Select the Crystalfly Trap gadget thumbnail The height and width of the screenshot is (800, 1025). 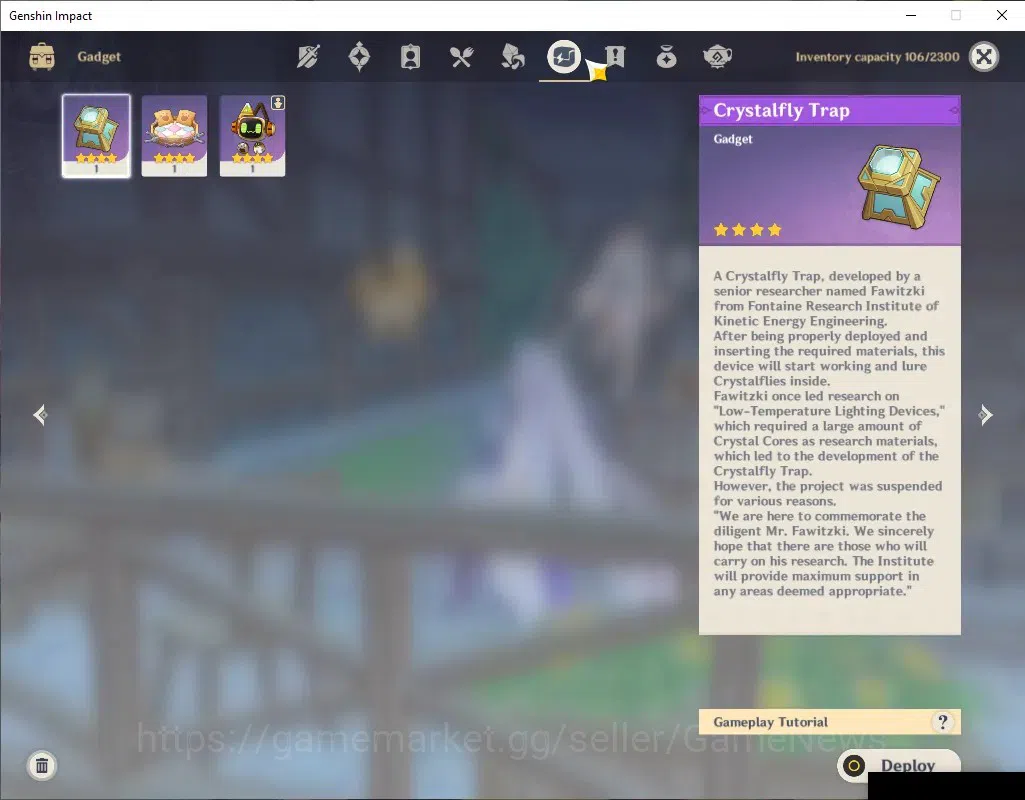click(x=96, y=136)
